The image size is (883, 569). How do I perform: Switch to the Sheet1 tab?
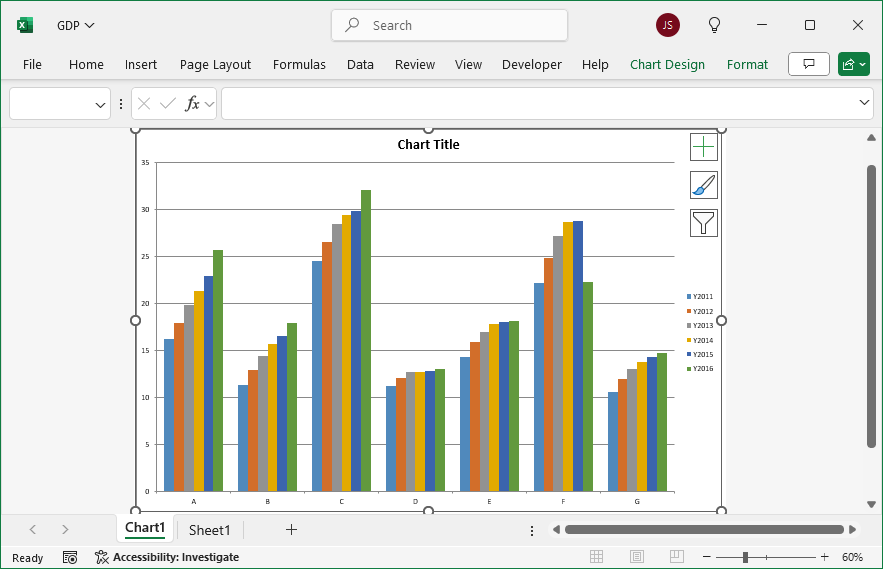[x=209, y=530]
